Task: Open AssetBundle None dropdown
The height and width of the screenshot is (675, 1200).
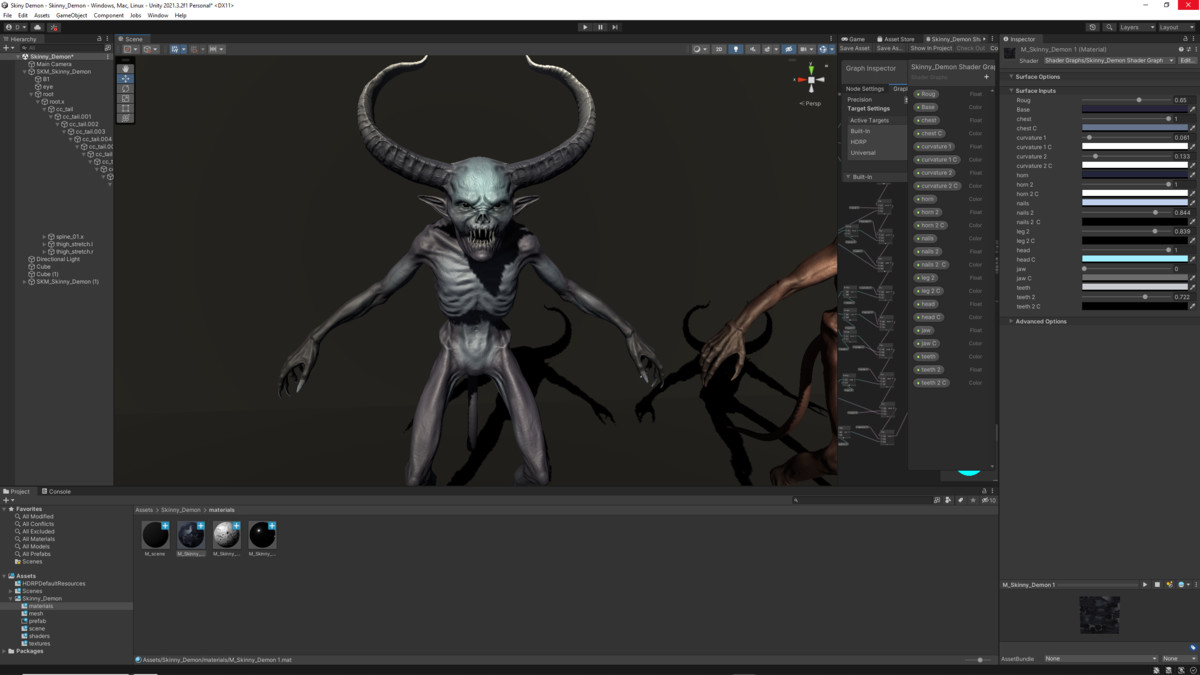Action: pyautogui.click(x=1100, y=659)
